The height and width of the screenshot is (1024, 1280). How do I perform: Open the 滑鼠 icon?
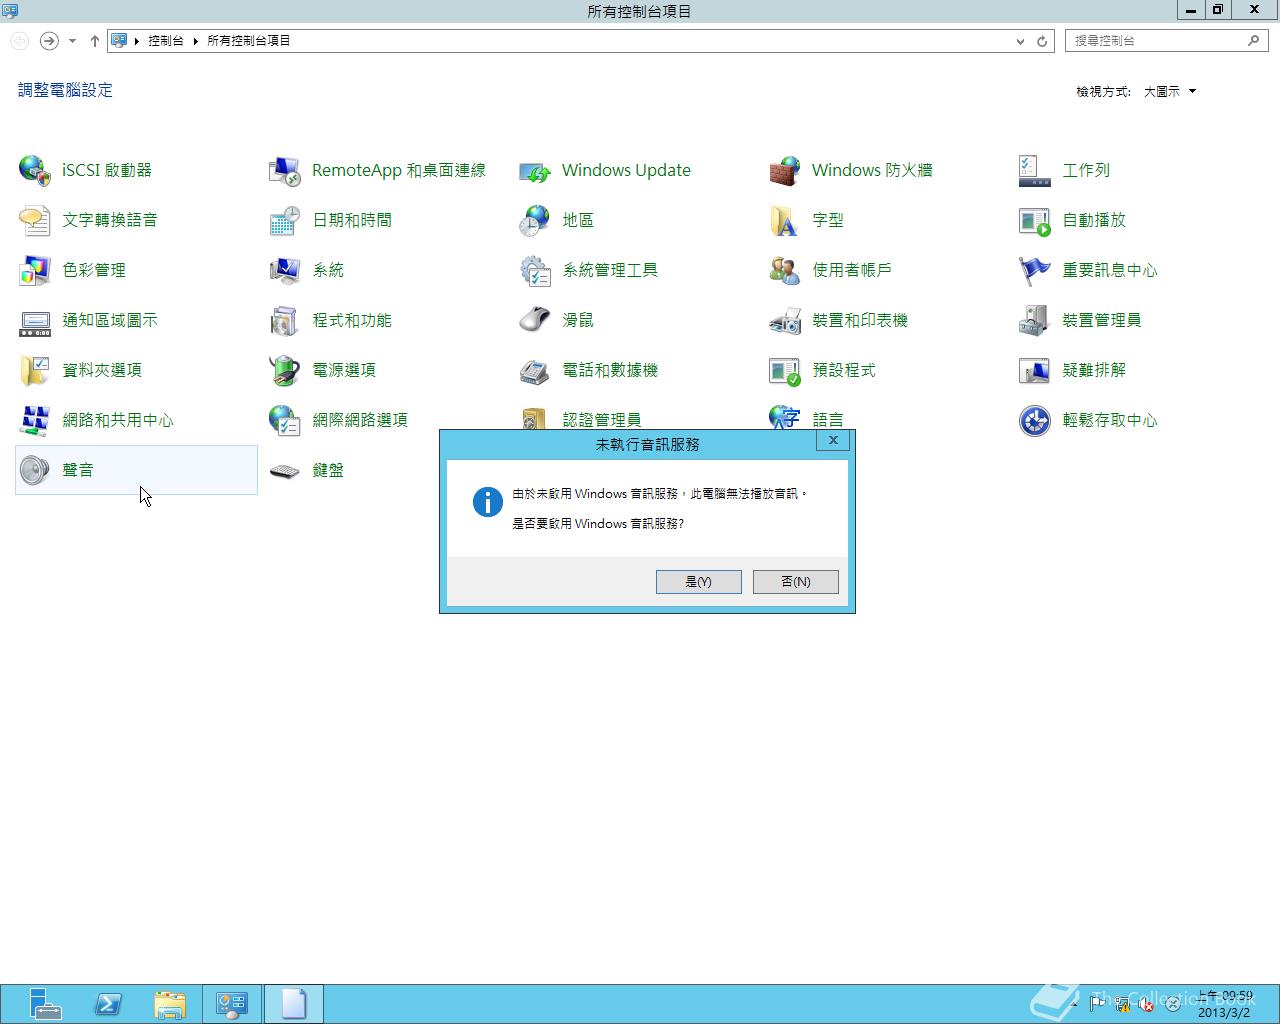tap(535, 320)
